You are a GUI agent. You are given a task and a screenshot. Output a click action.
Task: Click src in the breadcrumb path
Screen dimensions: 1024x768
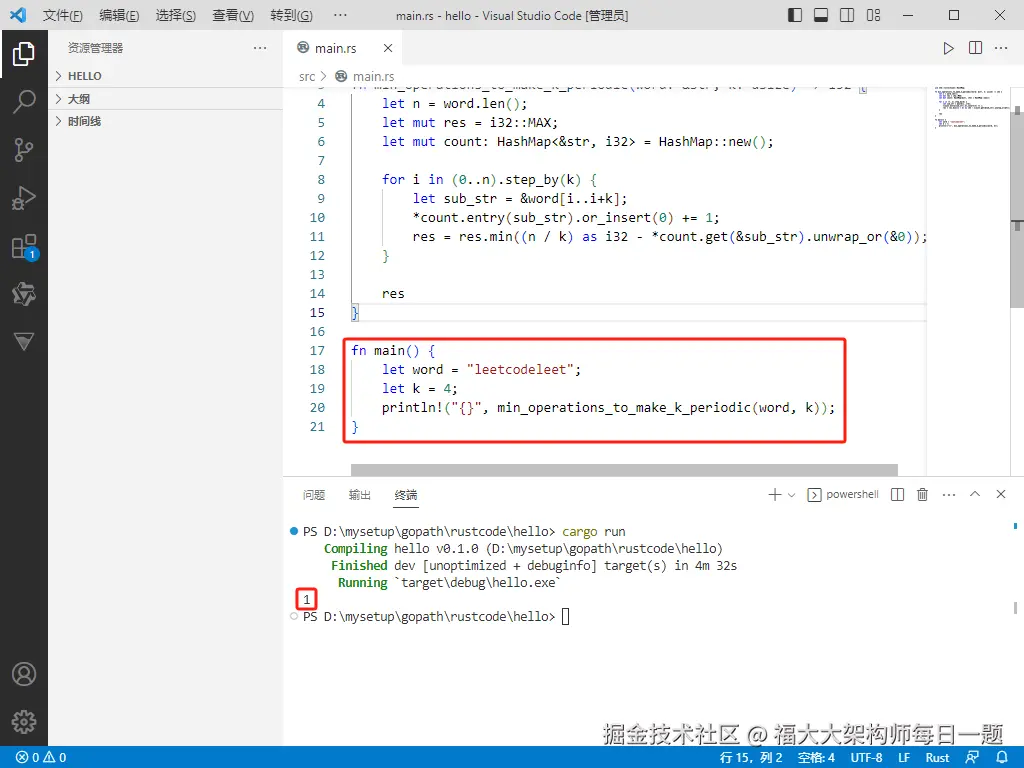tap(307, 76)
